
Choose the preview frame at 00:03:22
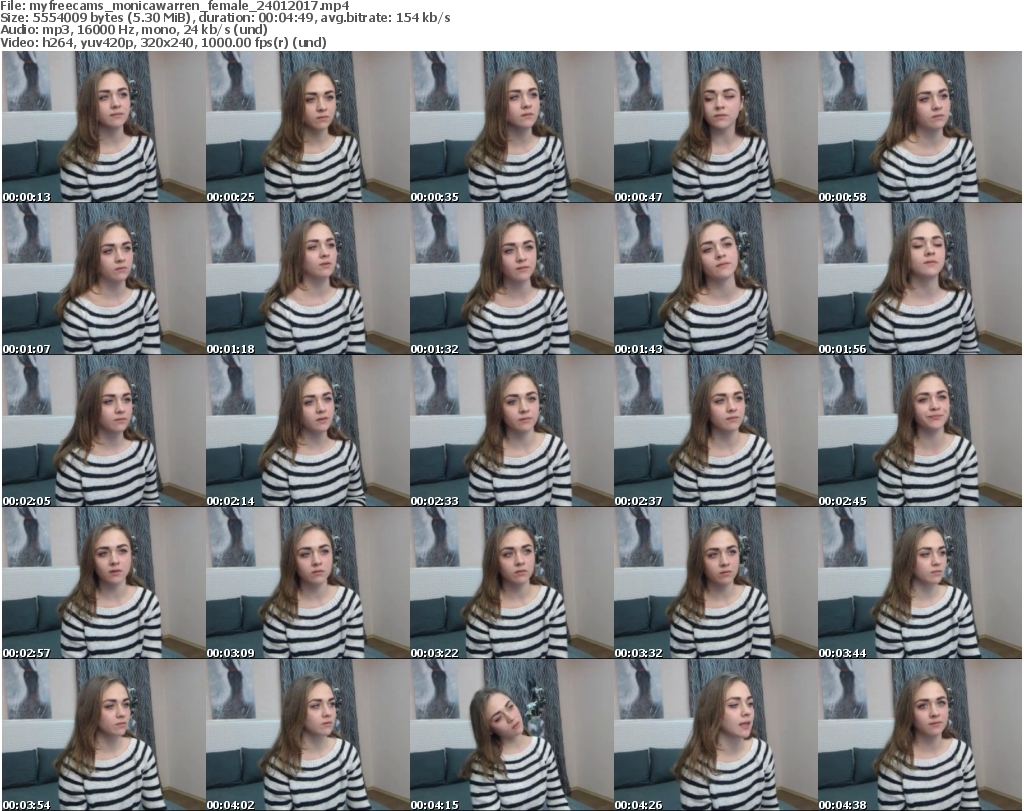pos(511,582)
